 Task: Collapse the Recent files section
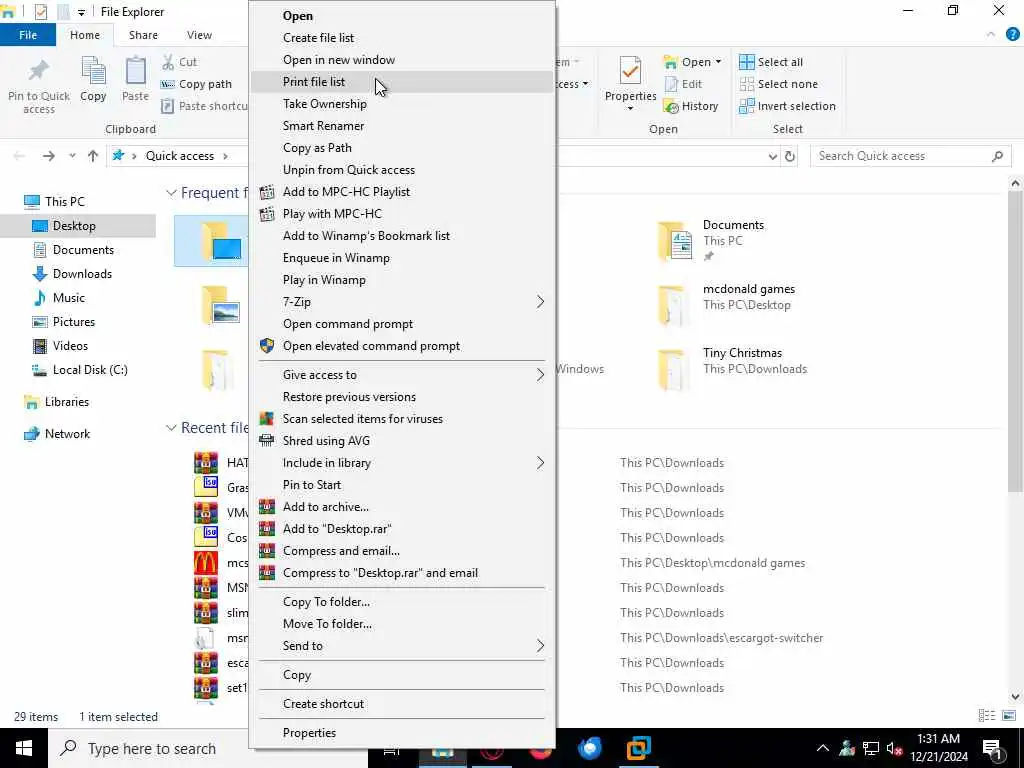(x=171, y=428)
